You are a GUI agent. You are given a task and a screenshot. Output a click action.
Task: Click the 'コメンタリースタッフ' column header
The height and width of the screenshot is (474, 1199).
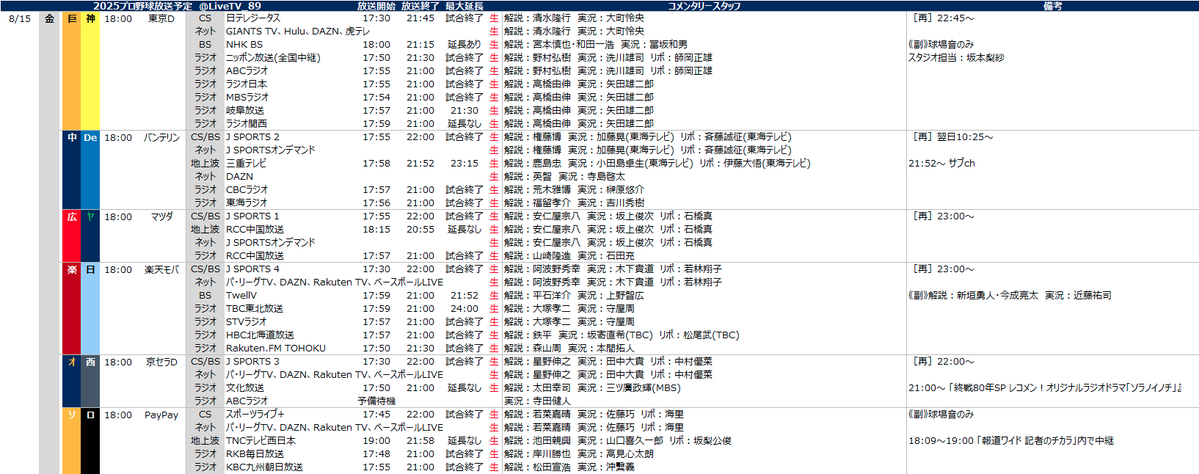tap(706, 5)
